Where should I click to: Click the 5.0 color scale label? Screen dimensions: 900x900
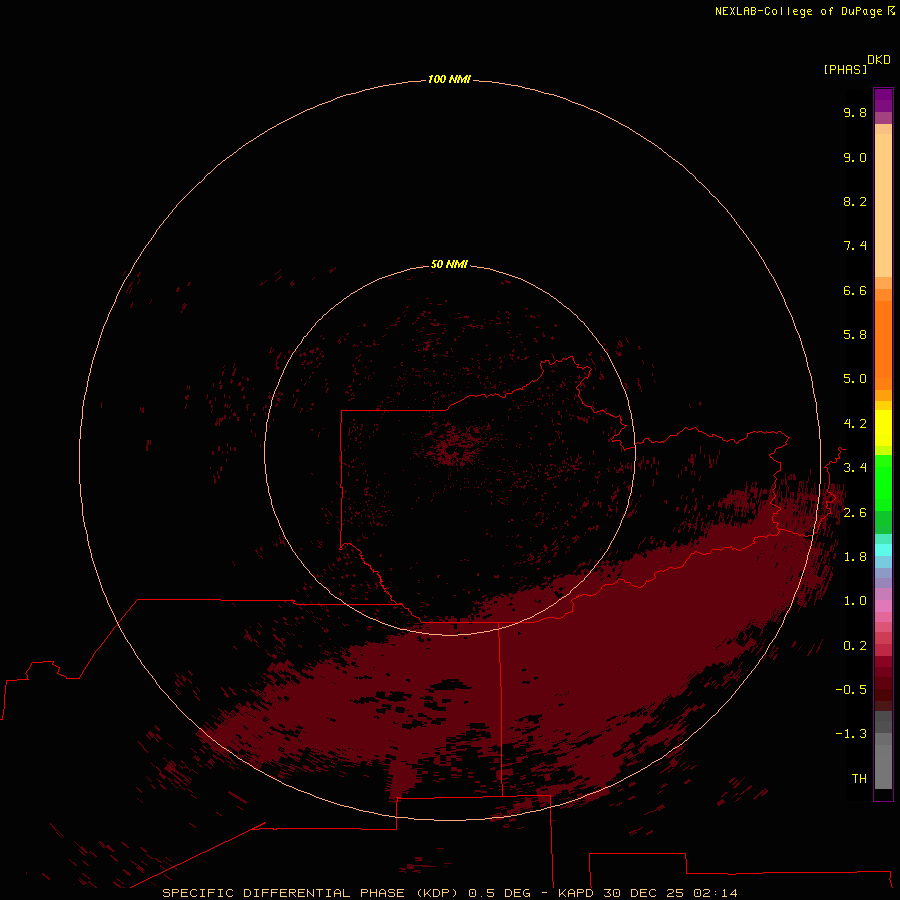point(855,379)
